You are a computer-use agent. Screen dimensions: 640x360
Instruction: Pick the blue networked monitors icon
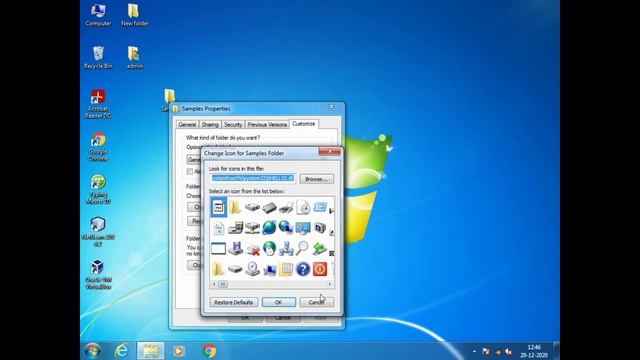point(303,228)
